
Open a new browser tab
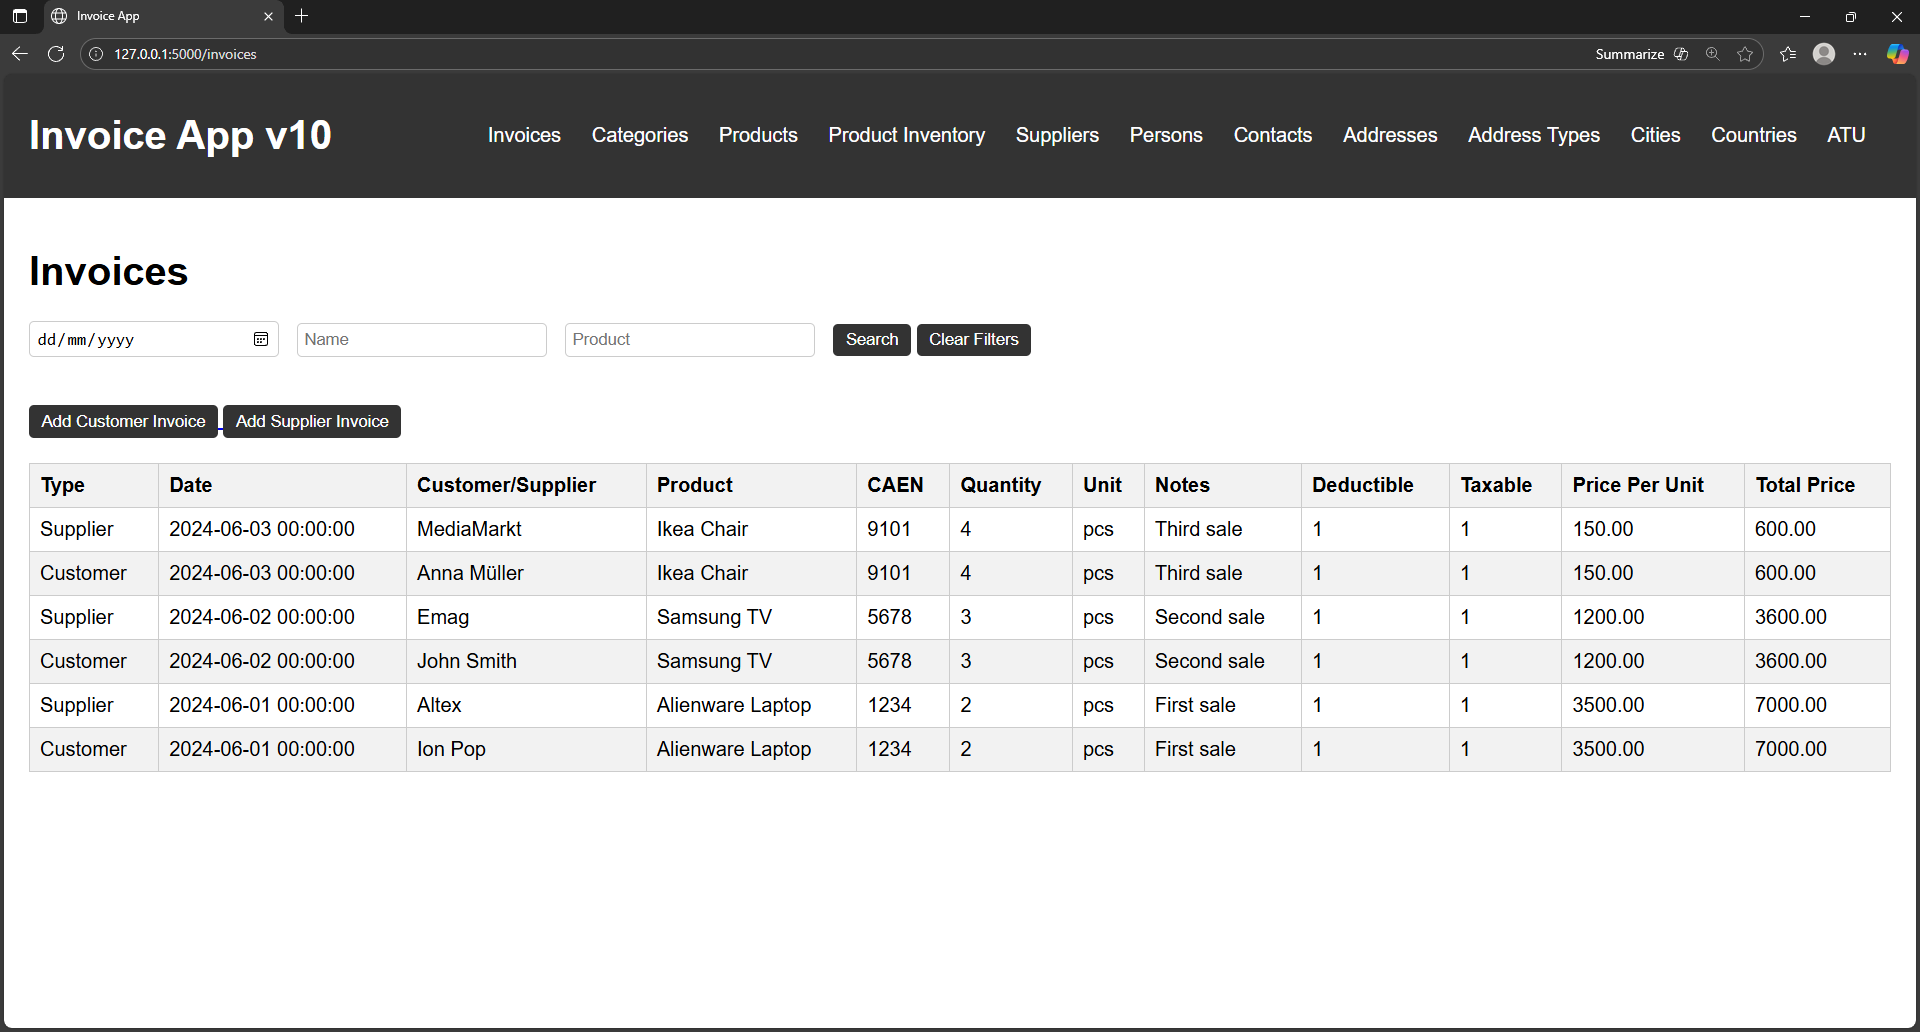pos(302,16)
